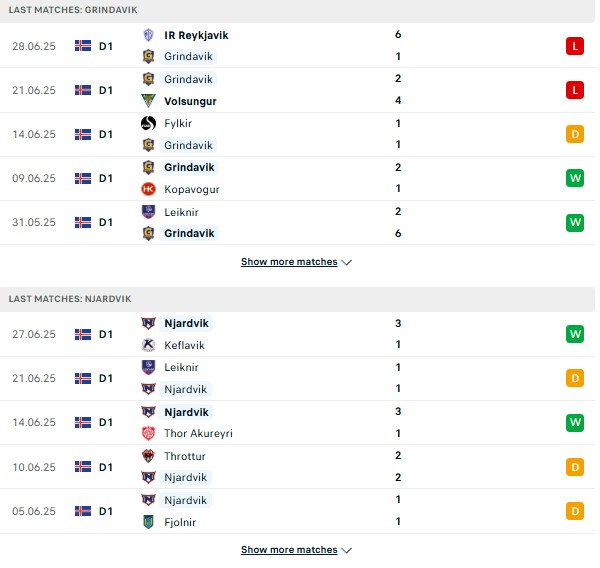
Task: Click the chevron beside Njardvik Show more matches
Action: 347,550
